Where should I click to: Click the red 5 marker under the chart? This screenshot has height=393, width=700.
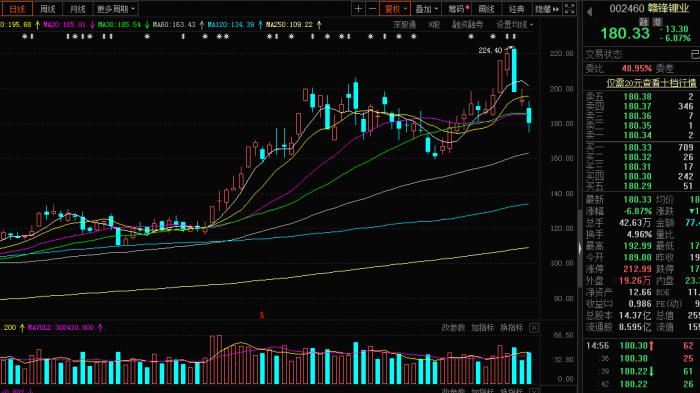coord(262,315)
